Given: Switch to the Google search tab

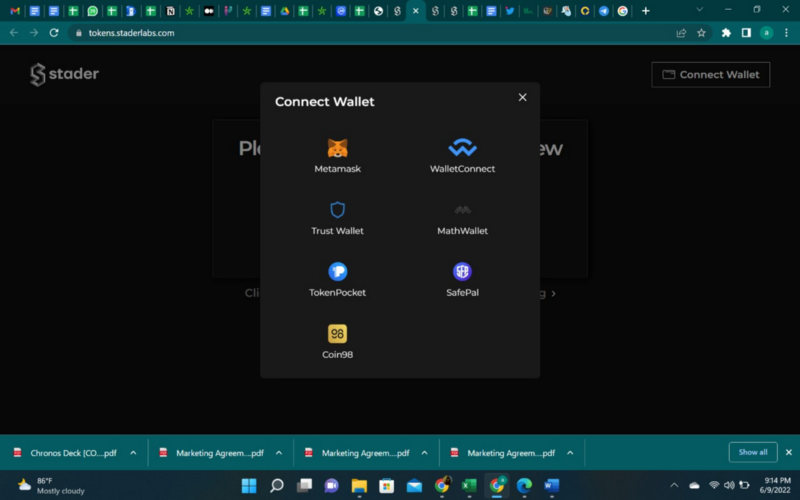Looking at the screenshot, I should pos(622,11).
